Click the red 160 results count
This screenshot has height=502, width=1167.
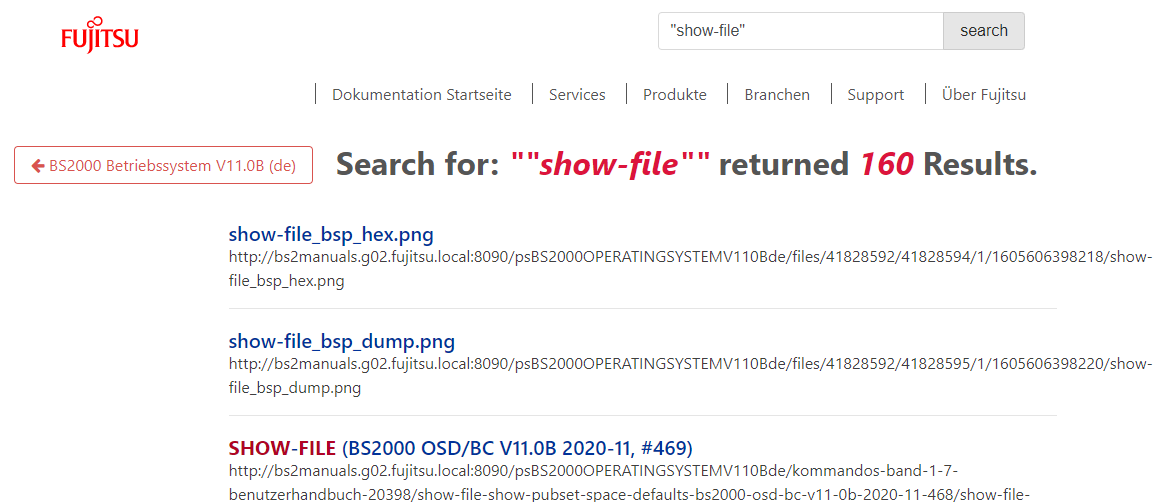886,164
